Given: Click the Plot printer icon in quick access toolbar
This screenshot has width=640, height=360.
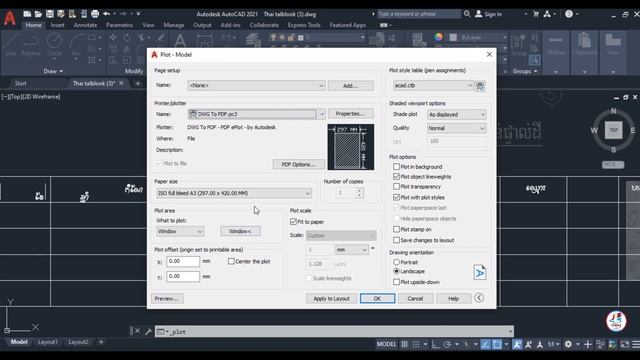Looking at the screenshot, I should point(95,14).
